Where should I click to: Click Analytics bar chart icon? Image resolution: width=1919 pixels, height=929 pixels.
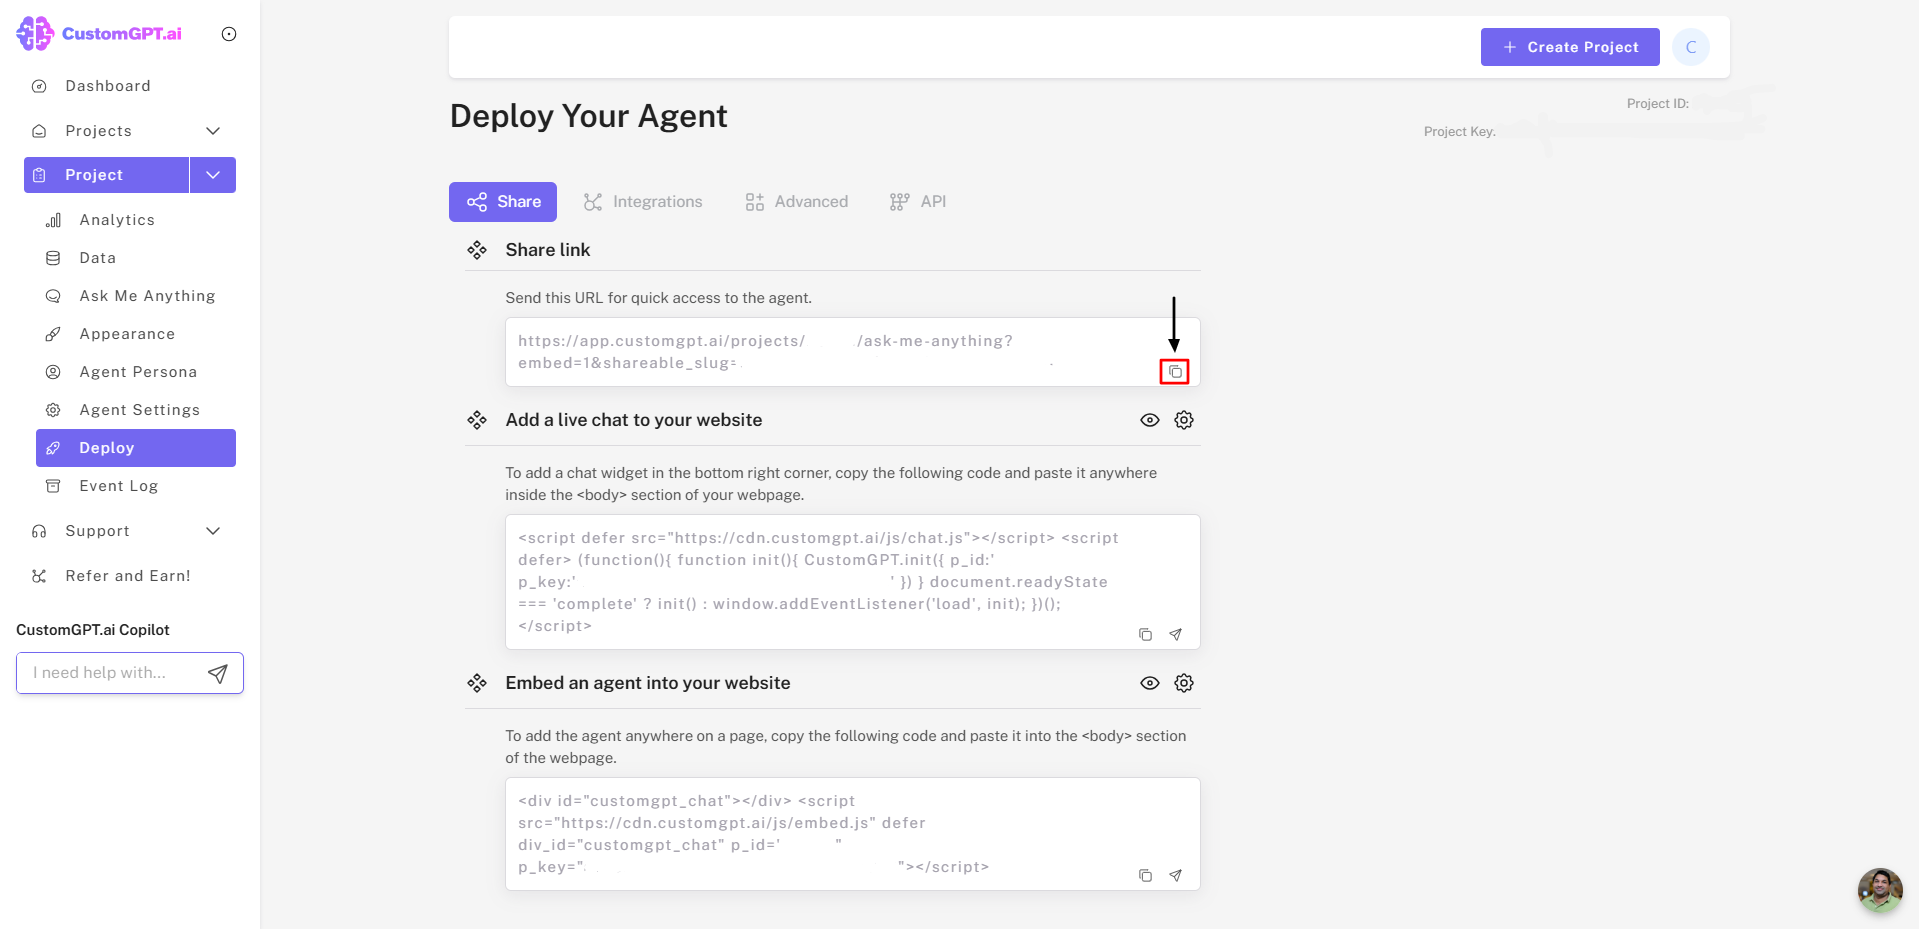coord(54,220)
